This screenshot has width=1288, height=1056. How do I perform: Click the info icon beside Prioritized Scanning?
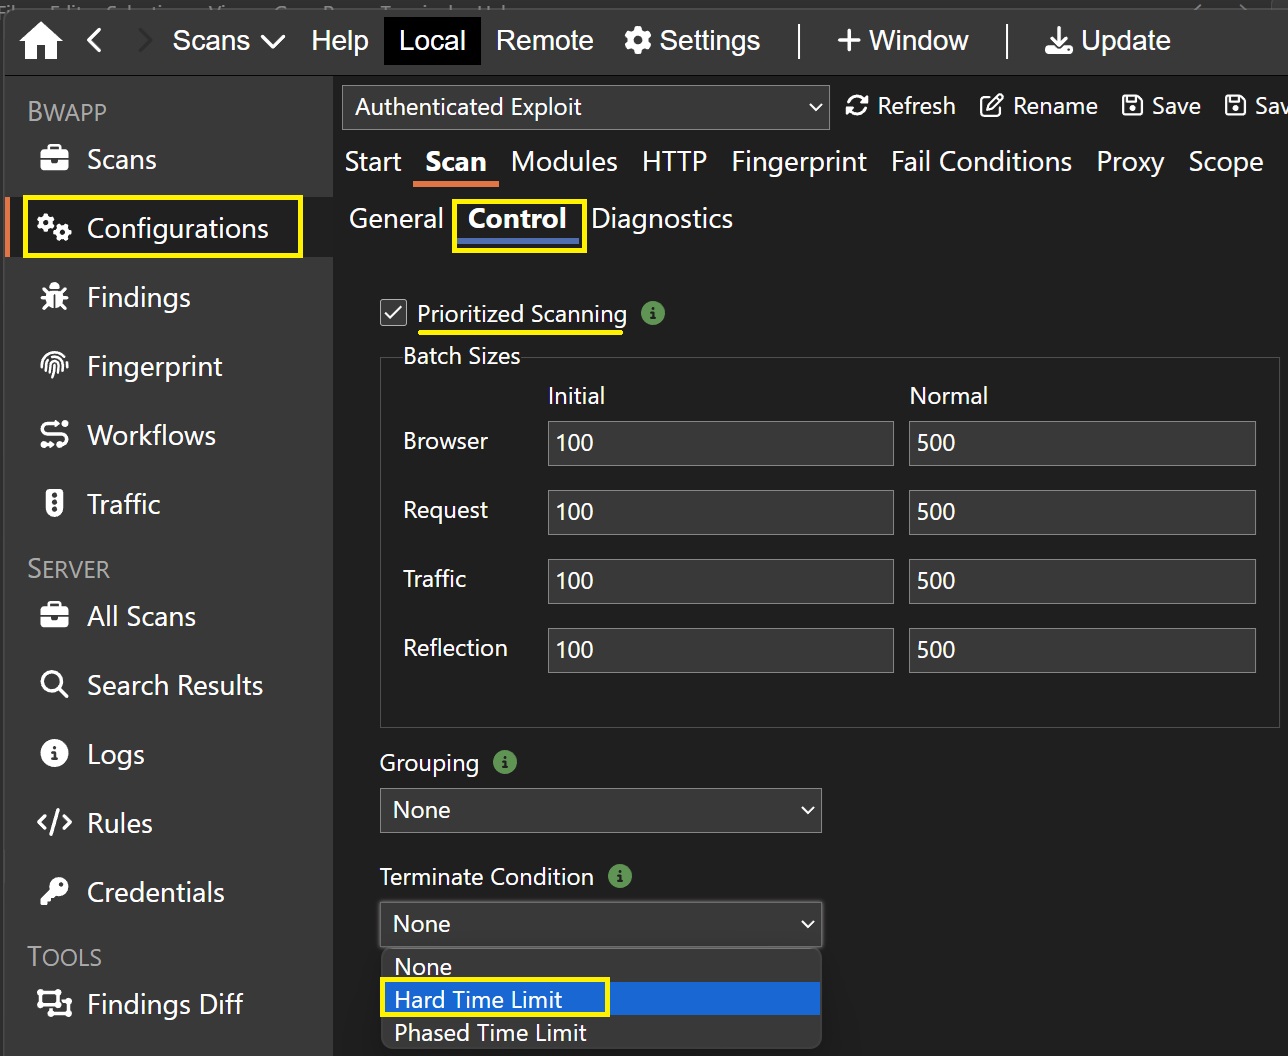[x=653, y=313]
